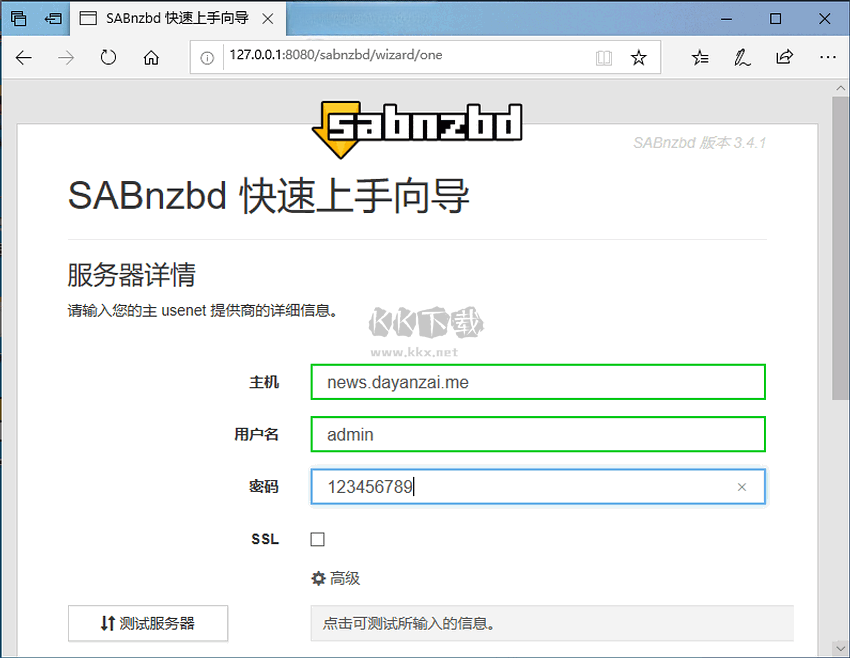Image resolution: width=850 pixels, height=658 pixels.
Task: Toggle reading view icon in address bar
Action: tap(603, 57)
